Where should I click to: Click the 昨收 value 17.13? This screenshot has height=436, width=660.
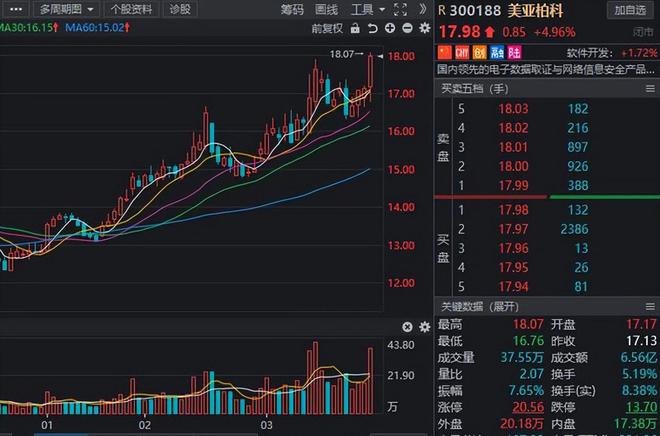pos(641,341)
